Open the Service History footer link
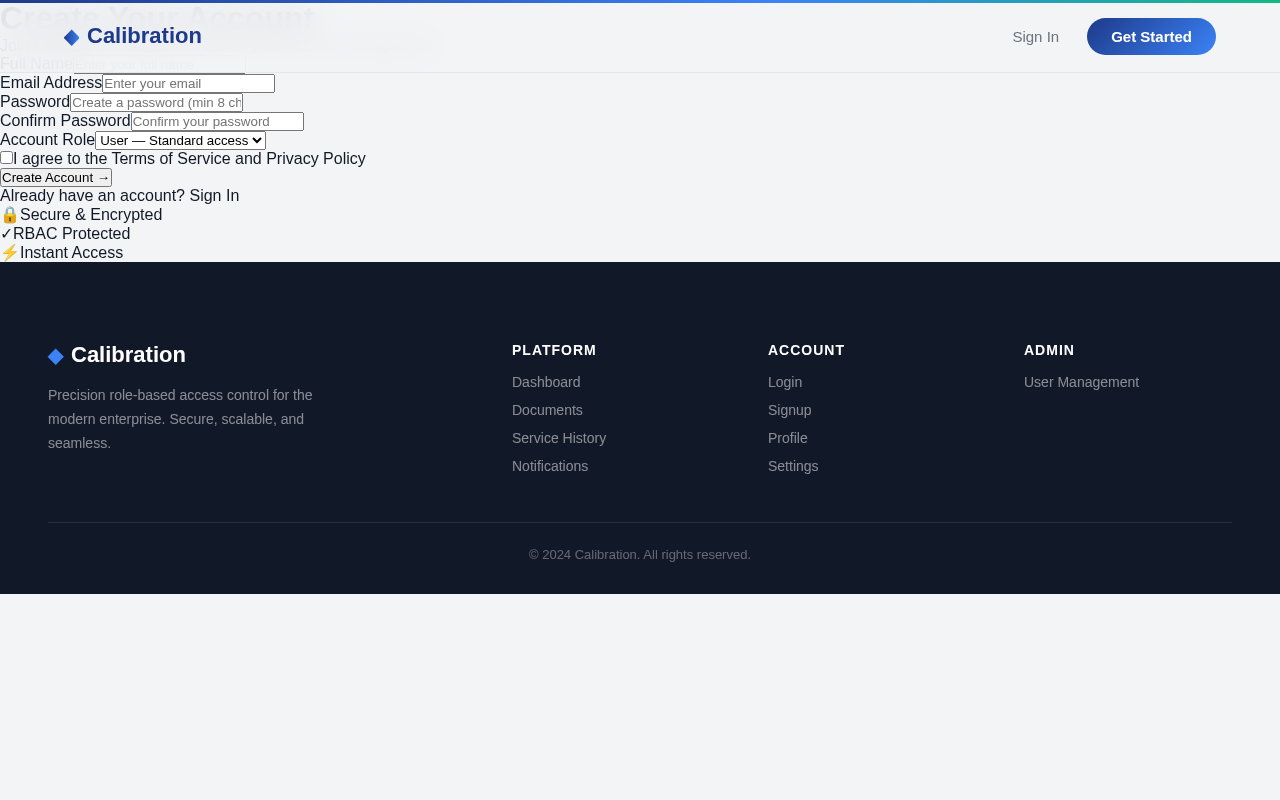Screen dimensions: 1280x800 click(559, 438)
